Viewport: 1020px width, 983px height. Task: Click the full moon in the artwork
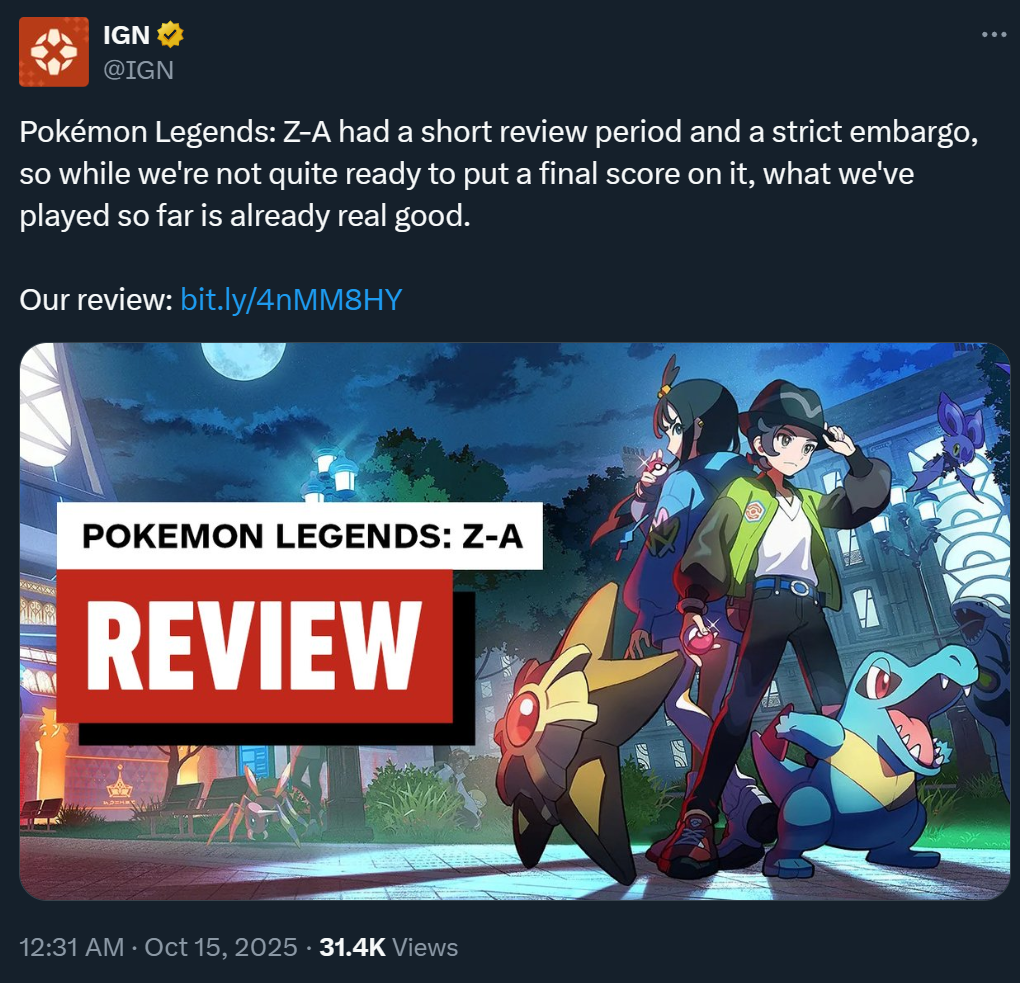[243, 361]
